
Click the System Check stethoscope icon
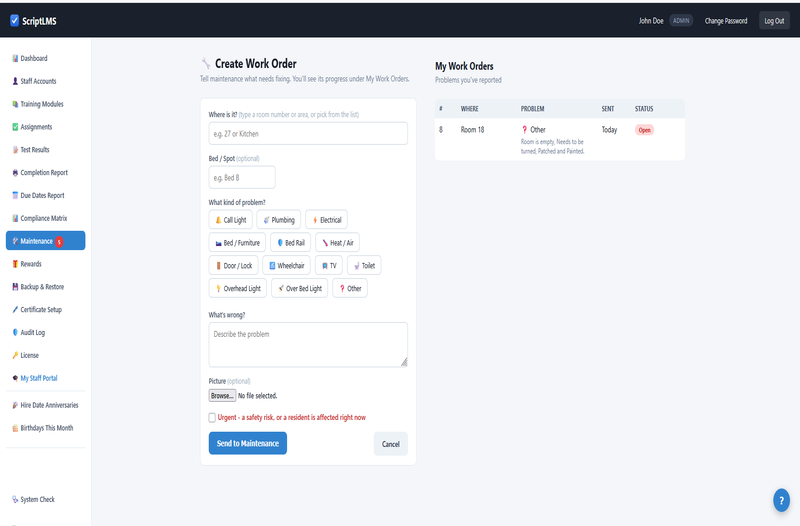click(15, 499)
